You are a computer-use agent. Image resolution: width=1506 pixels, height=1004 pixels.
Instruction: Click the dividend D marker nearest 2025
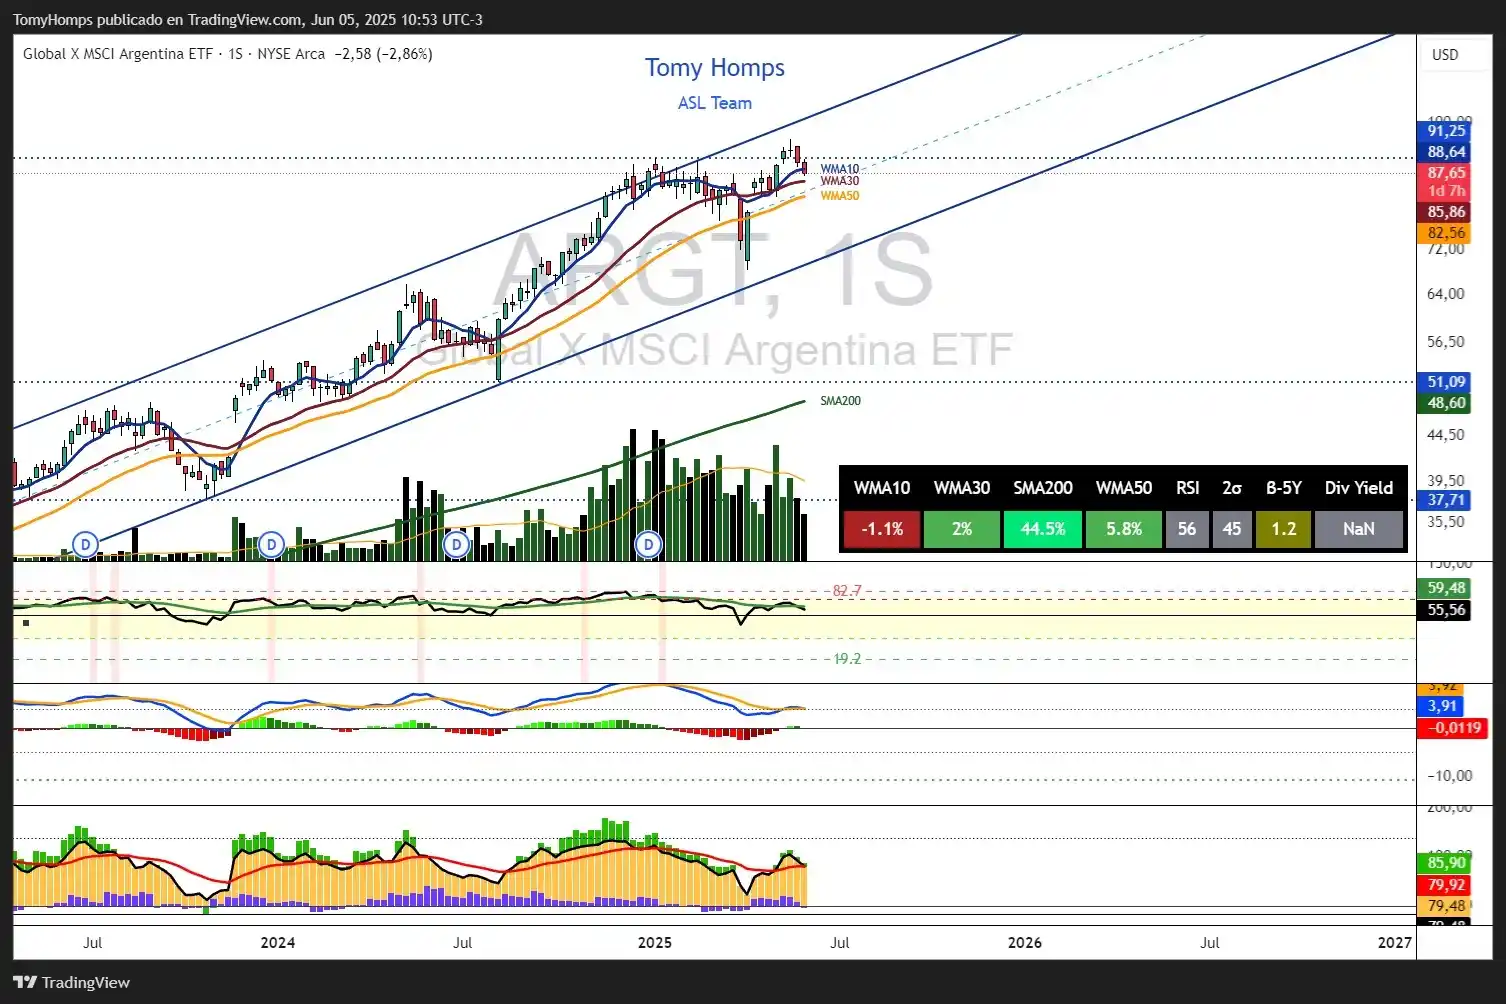[x=649, y=545]
